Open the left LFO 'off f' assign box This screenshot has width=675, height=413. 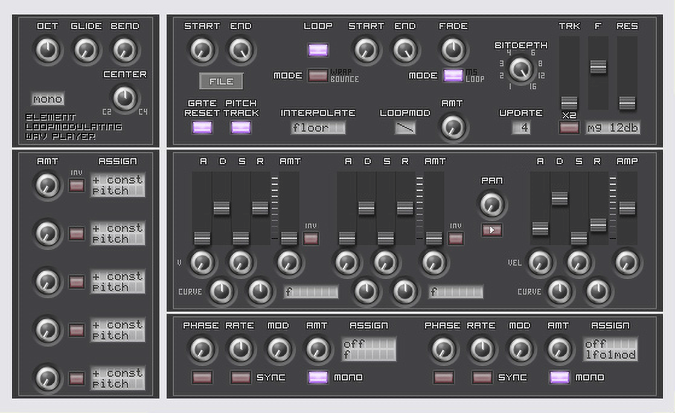(x=368, y=349)
